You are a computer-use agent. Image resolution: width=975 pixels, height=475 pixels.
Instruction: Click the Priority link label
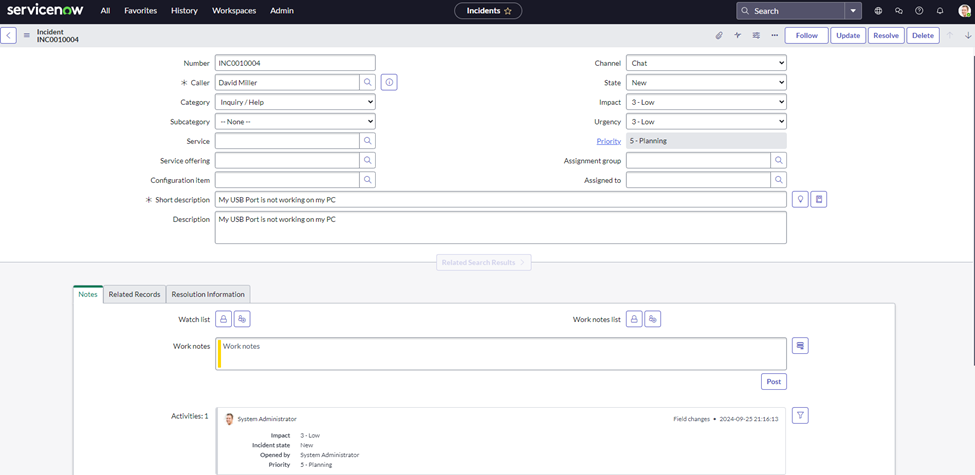pos(608,141)
